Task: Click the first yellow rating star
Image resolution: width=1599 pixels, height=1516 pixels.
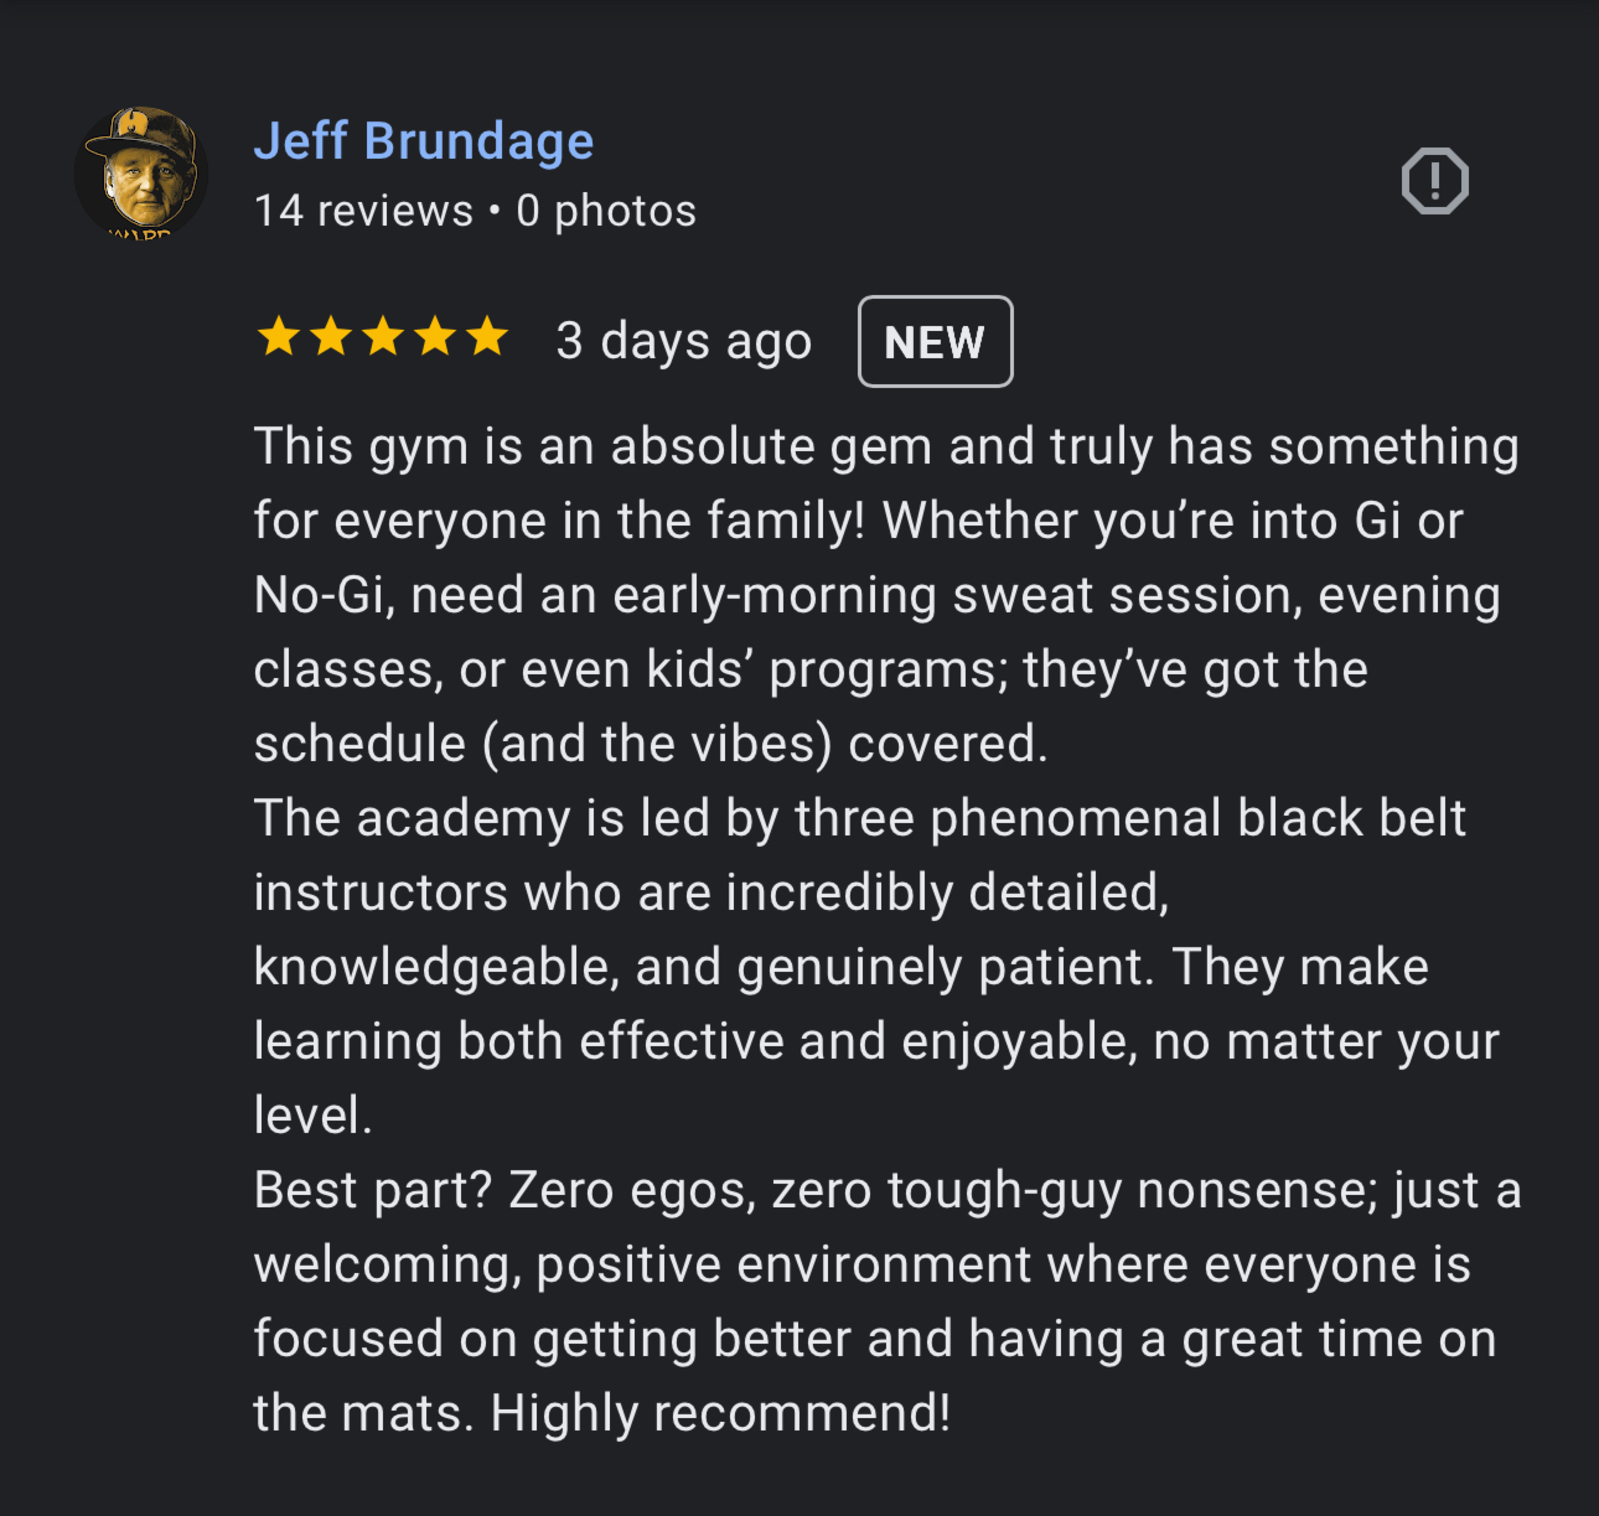Action: pyautogui.click(x=278, y=337)
